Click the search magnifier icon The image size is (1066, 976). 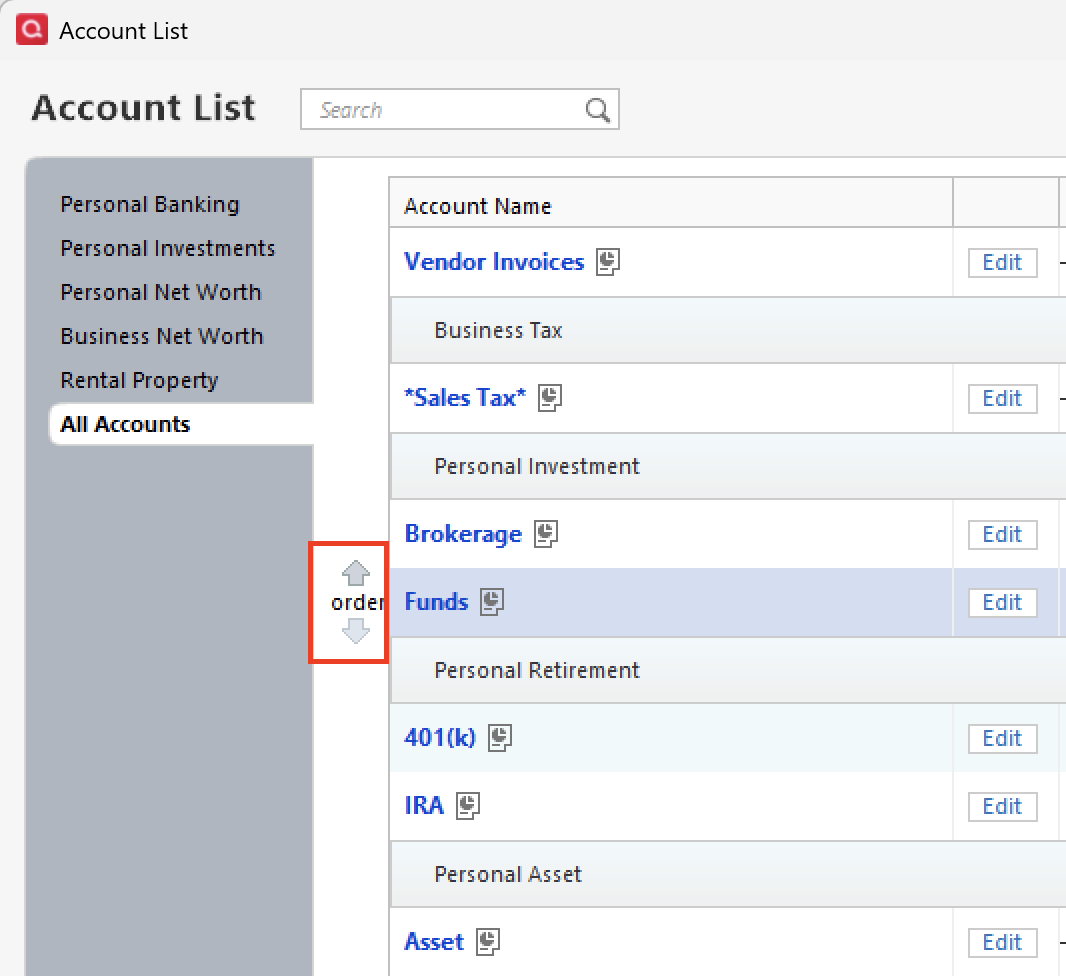click(x=597, y=110)
